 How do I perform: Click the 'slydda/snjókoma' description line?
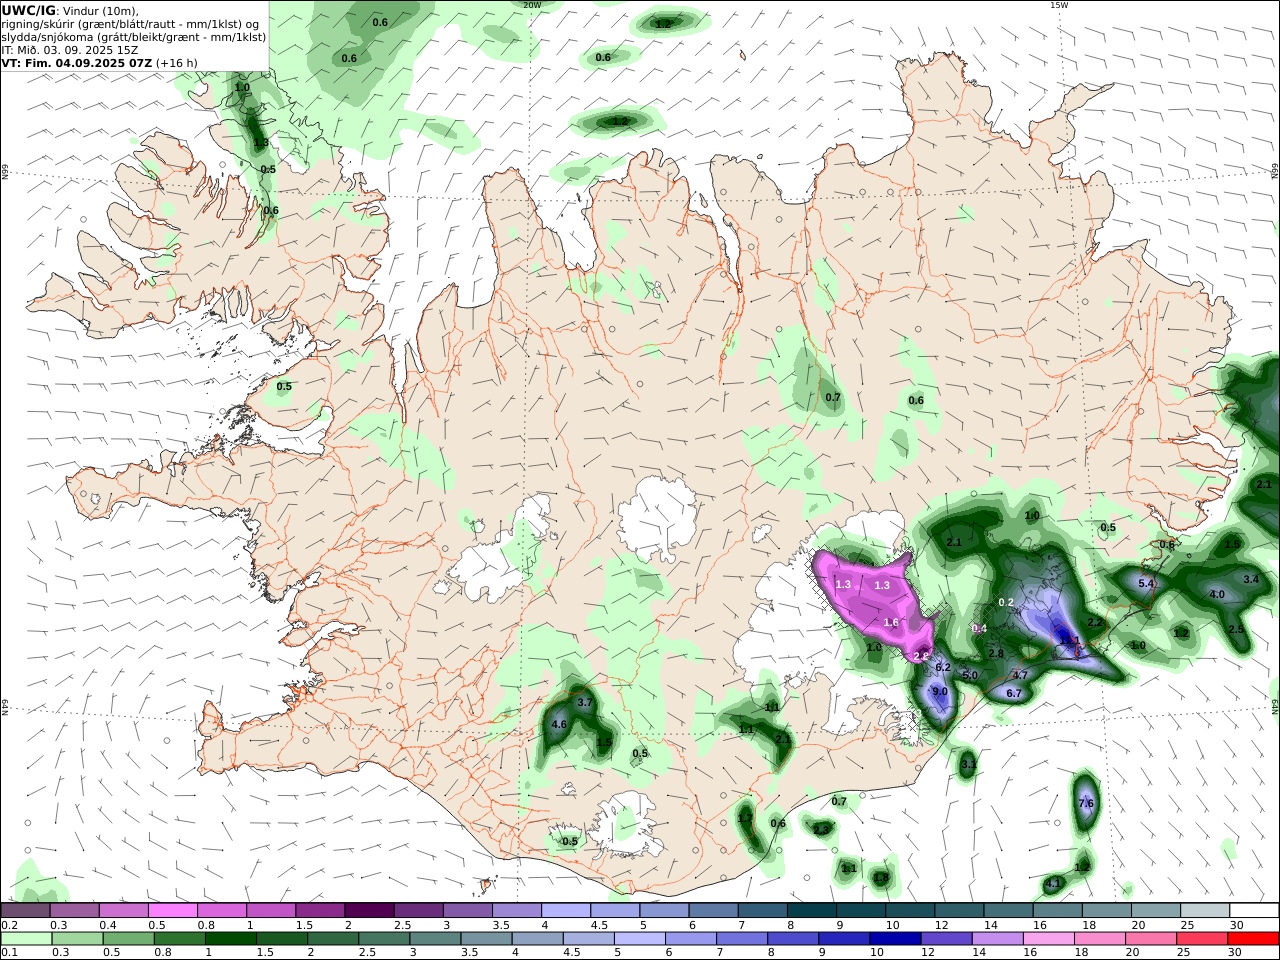pos(133,37)
